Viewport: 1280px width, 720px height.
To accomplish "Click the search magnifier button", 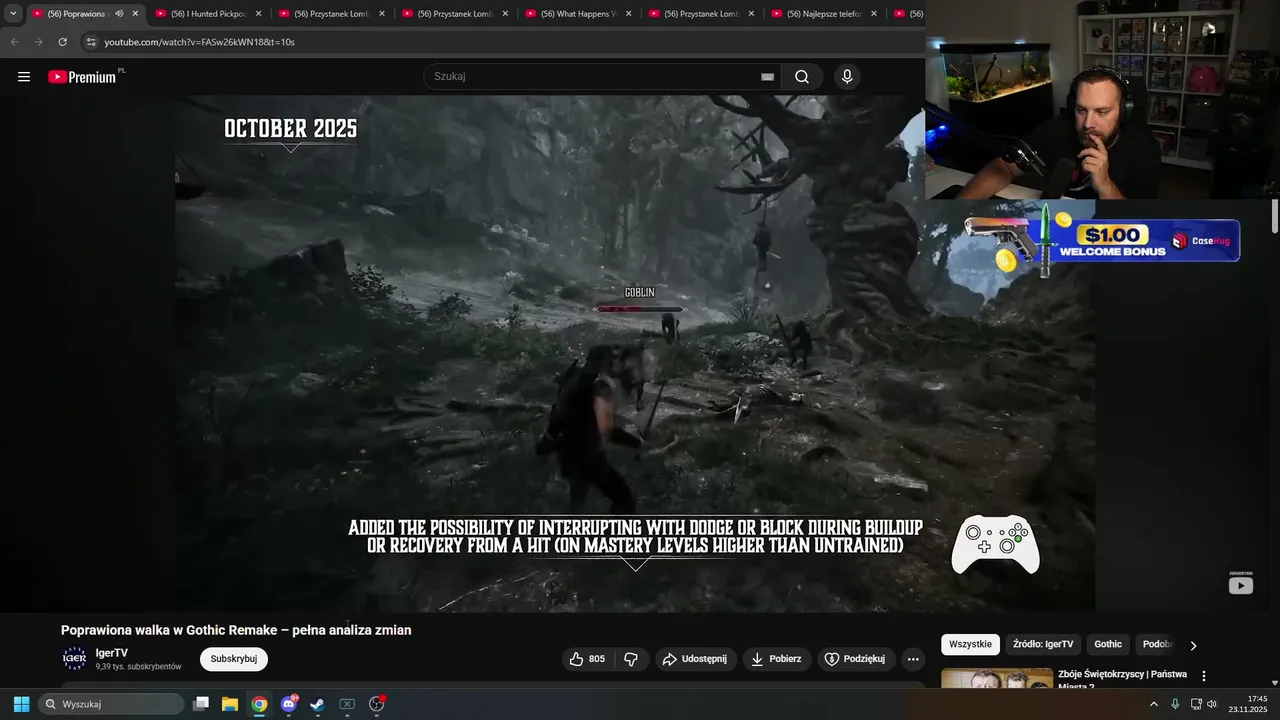I will click(x=802, y=77).
